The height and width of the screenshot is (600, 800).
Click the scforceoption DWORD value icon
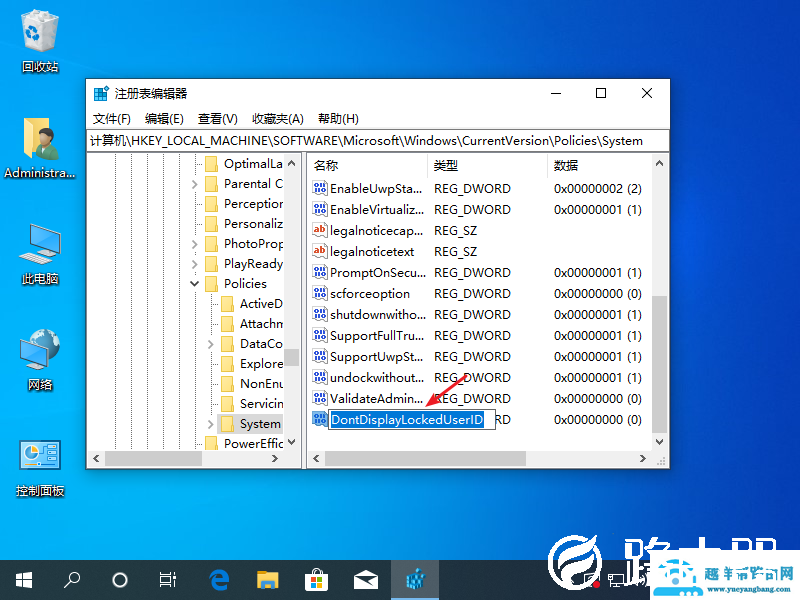319,293
